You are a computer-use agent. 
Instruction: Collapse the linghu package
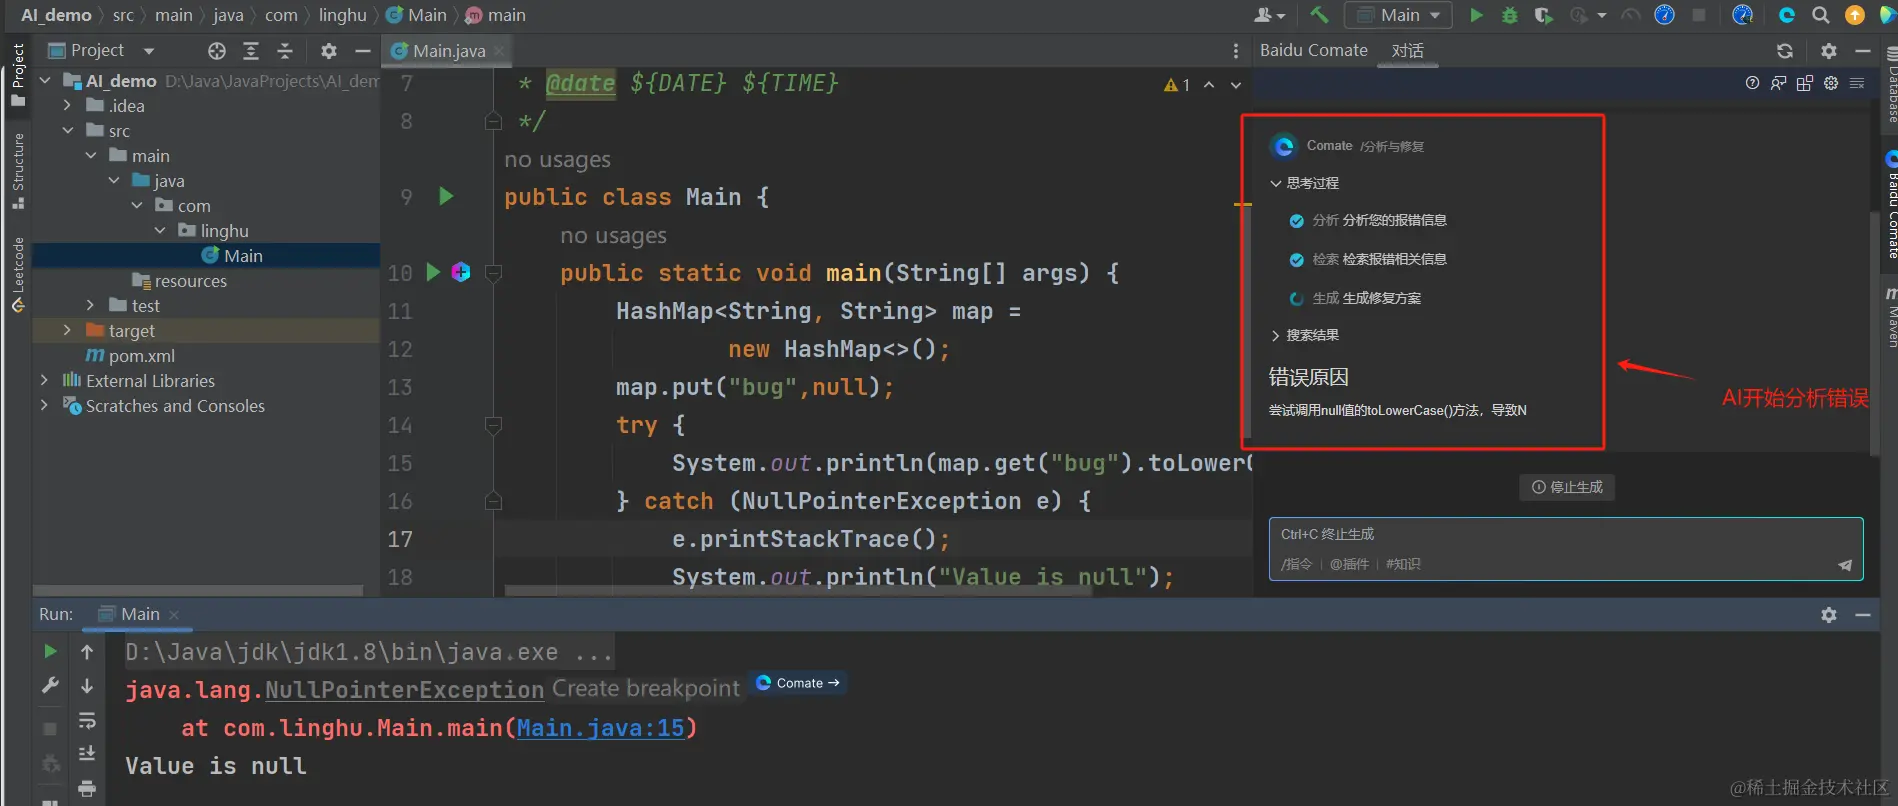(160, 230)
